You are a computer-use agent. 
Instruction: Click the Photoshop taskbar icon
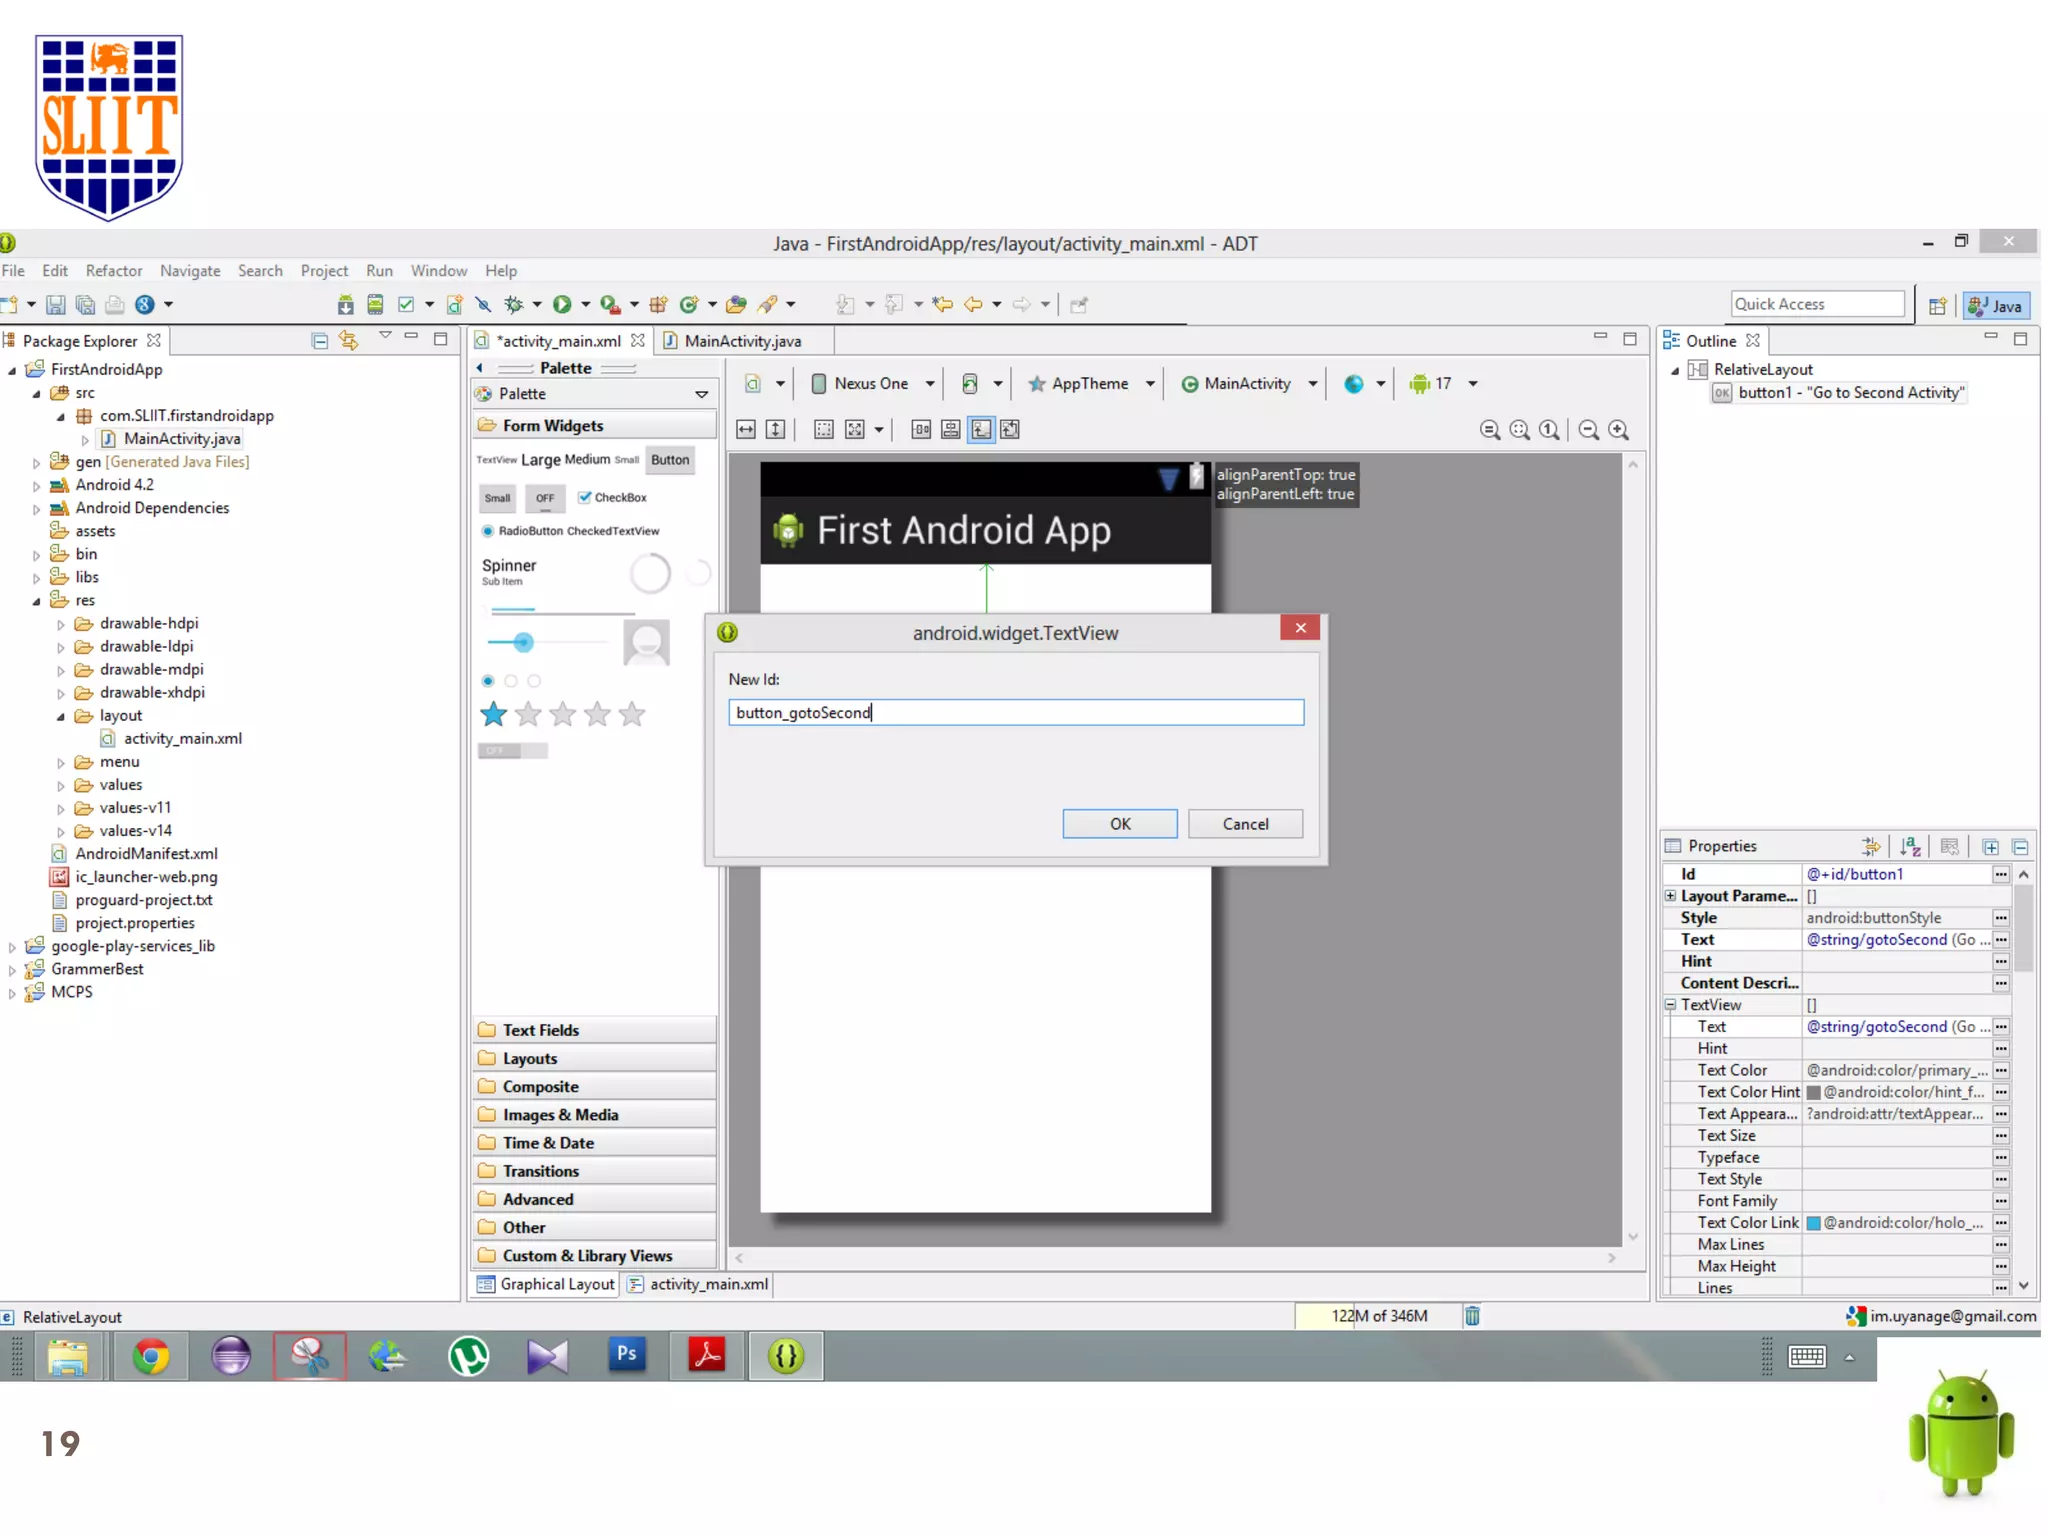(627, 1355)
